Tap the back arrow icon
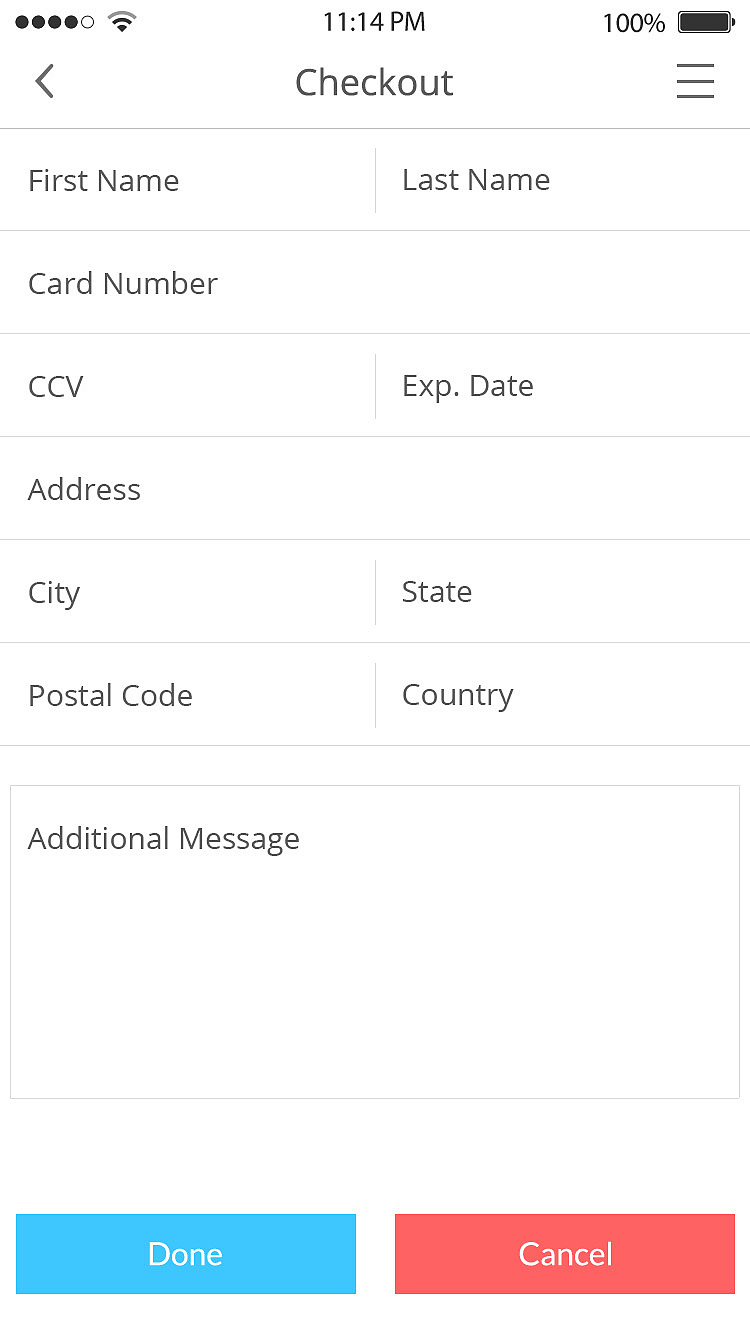 (44, 82)
